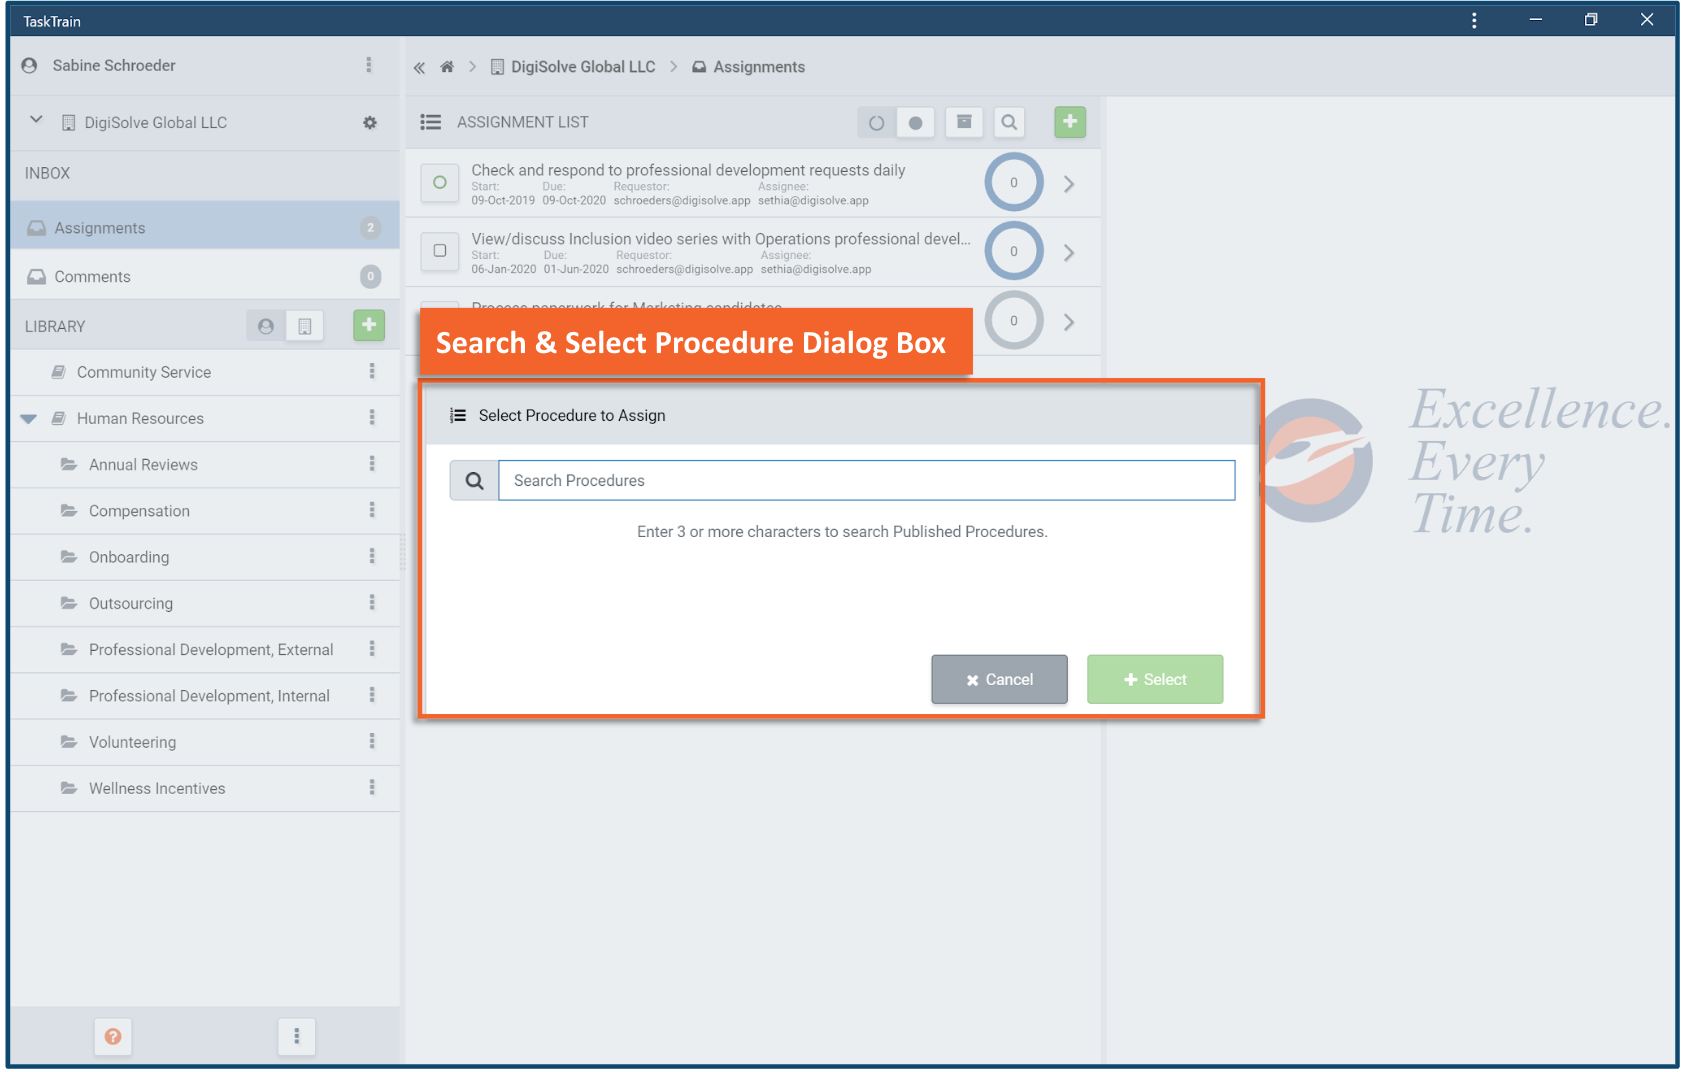Open the Volunteering folder

(x=132, y=742)
